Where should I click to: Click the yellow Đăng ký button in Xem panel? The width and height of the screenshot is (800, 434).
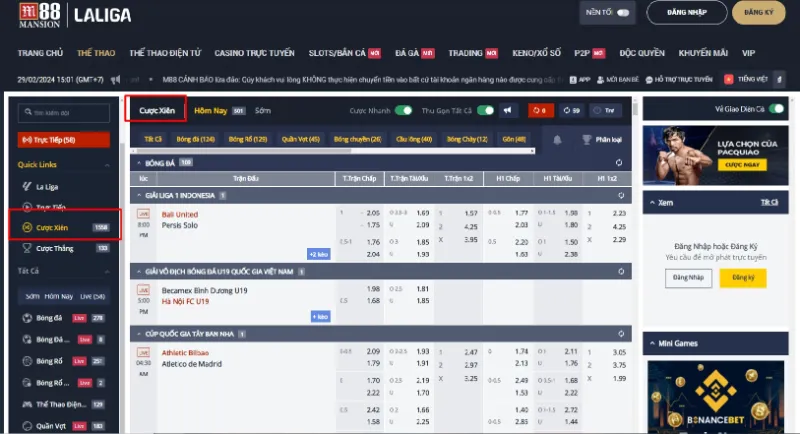click(743, 277)
